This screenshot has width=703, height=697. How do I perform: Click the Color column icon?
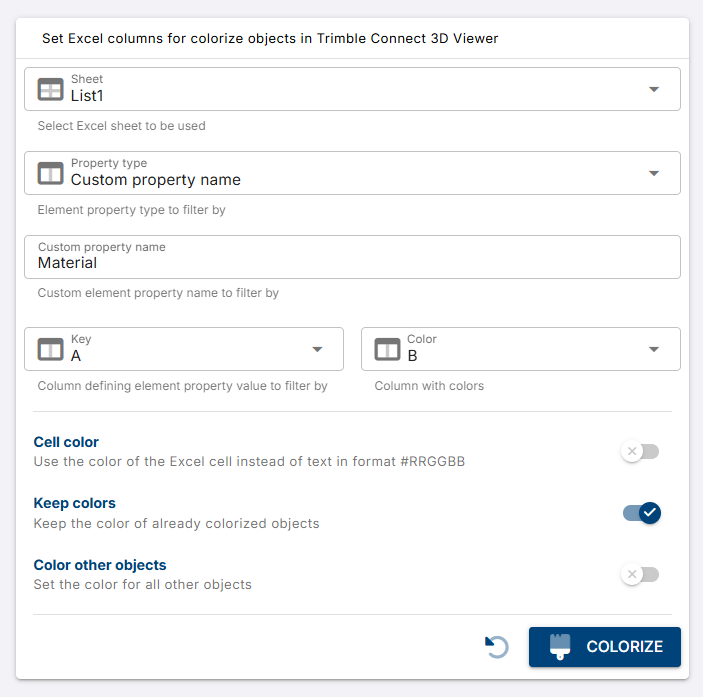pos(387,349)
